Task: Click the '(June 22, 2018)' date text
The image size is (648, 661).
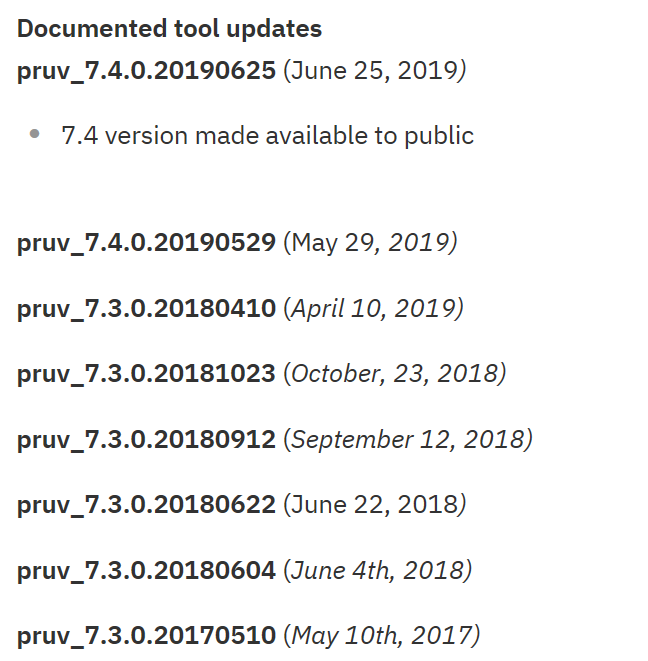Action: pos(375,504)
